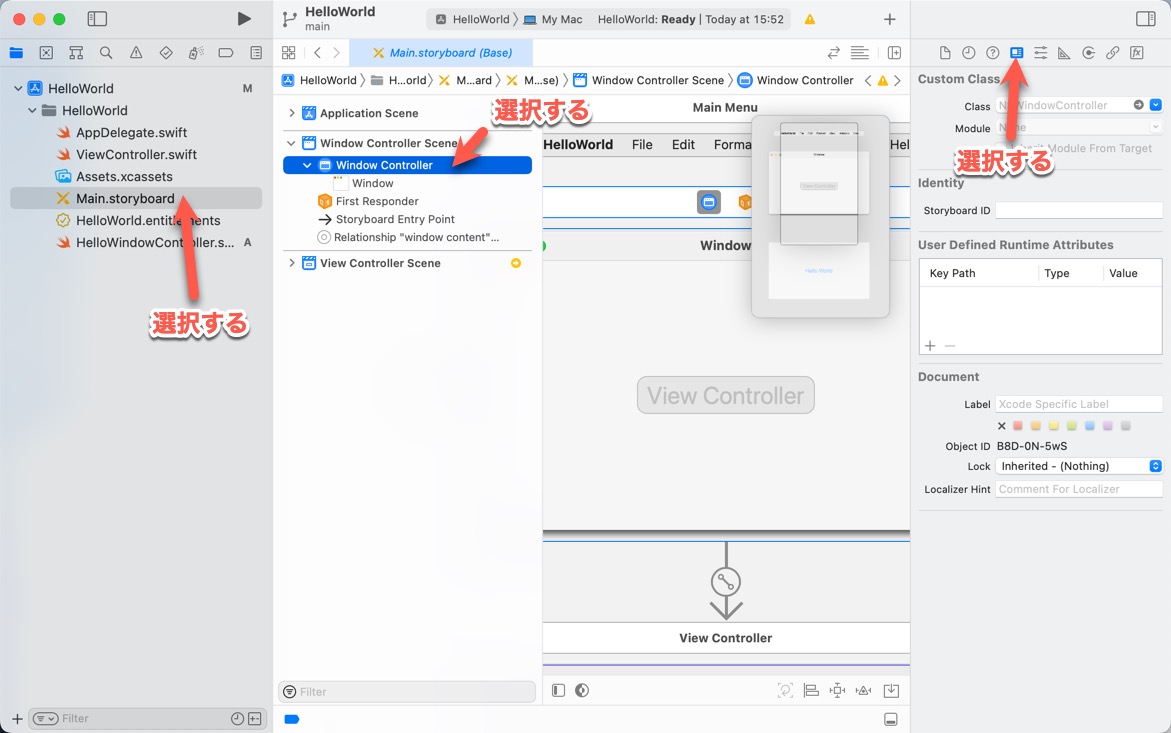Go forward in editor history
The height and width of the screenshot is (733, 1171).
(337, 52)
